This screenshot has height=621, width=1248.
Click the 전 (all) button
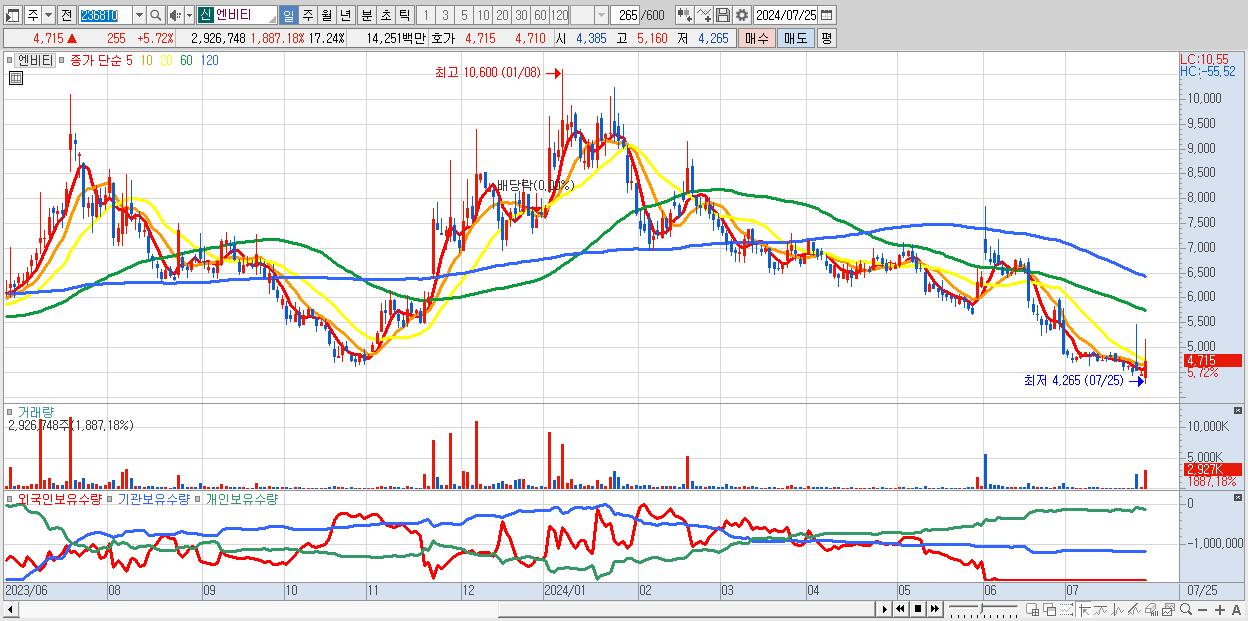click(x=66, y=15)
